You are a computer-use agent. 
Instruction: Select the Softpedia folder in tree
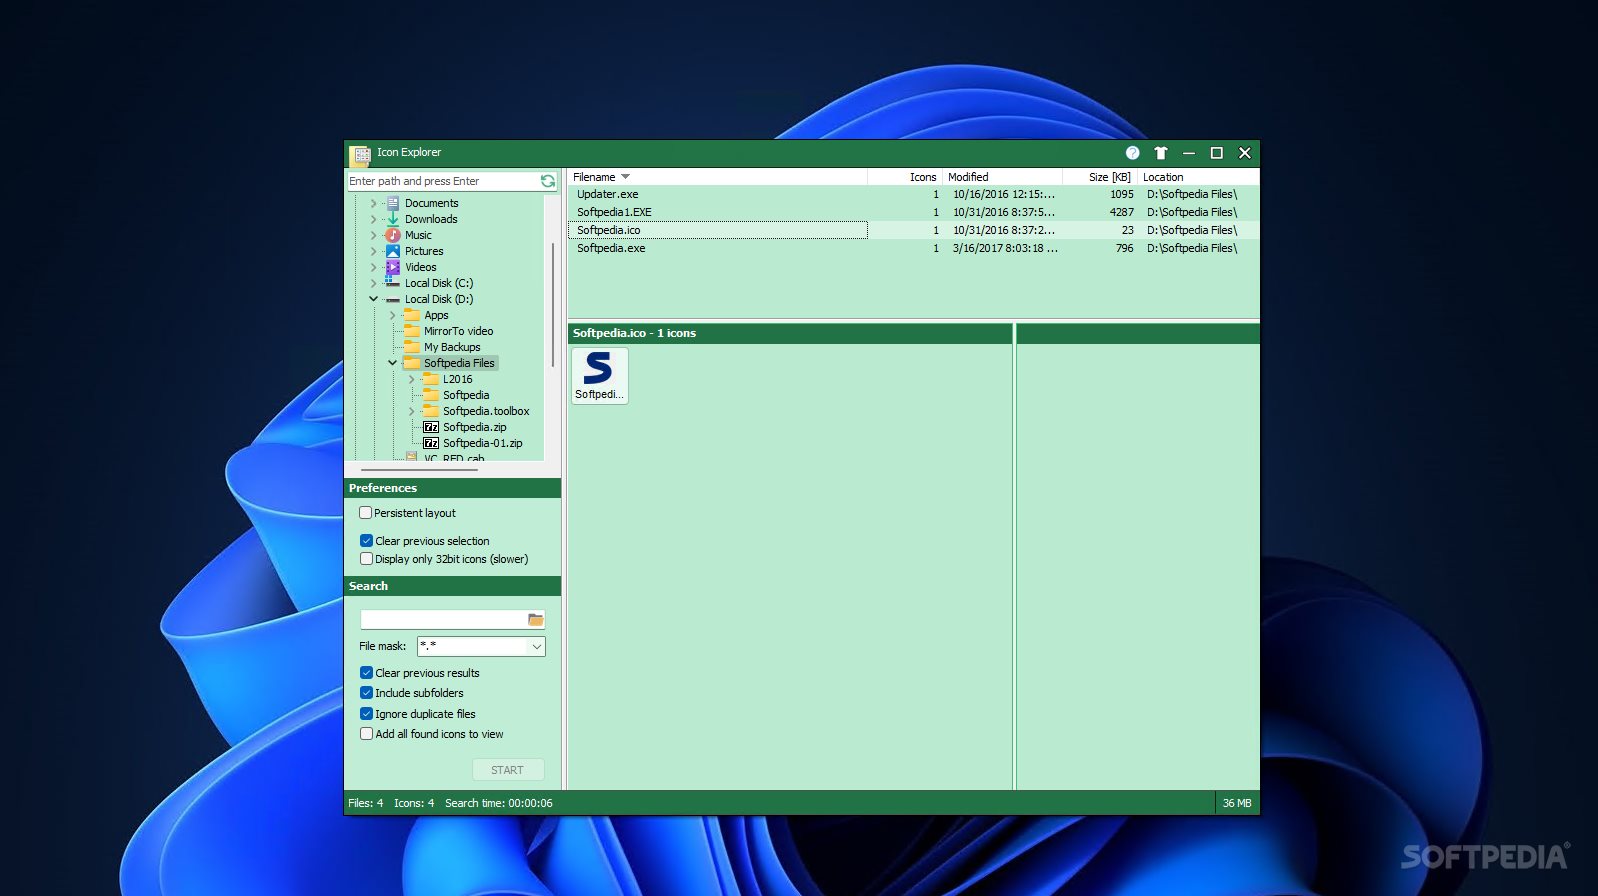click(466, 395)
